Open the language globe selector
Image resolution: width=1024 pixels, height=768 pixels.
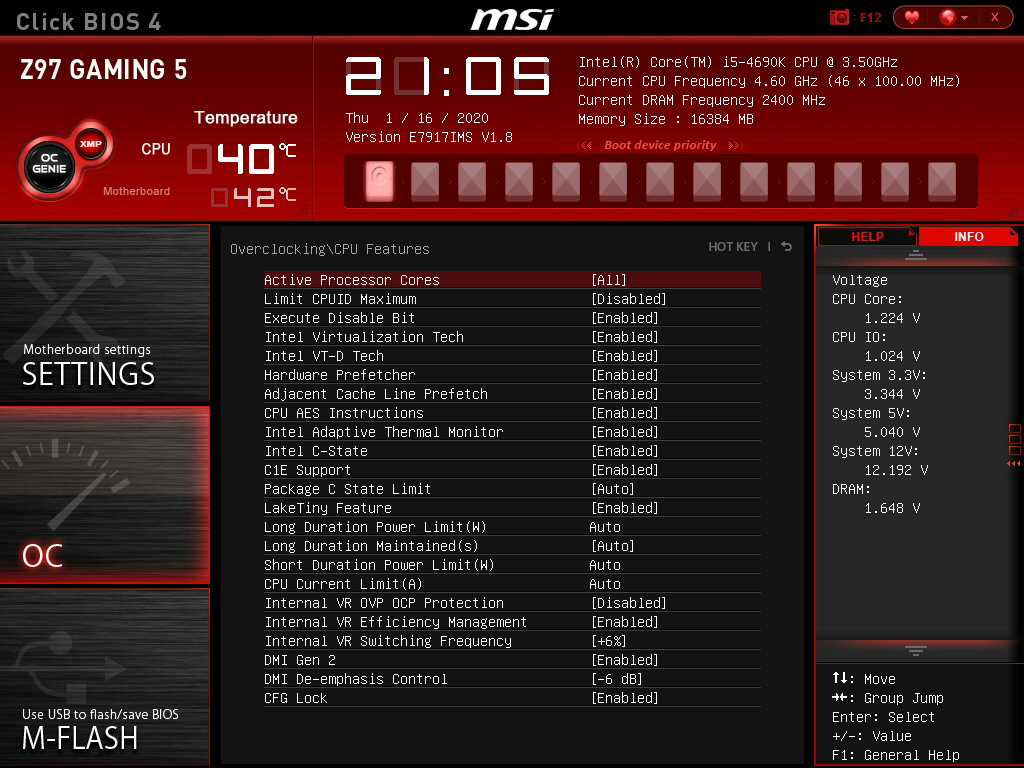pyautogui.click(x=953, y=17)
